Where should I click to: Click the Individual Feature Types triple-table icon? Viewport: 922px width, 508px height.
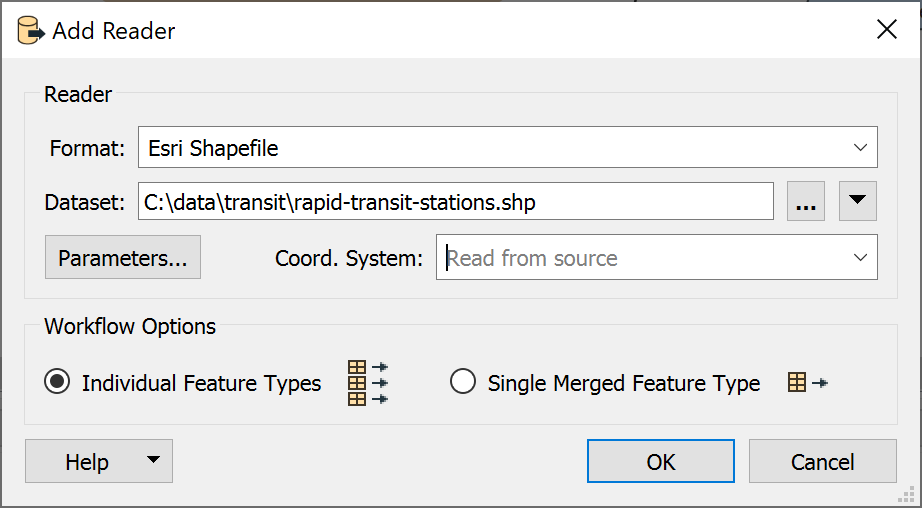368,383
